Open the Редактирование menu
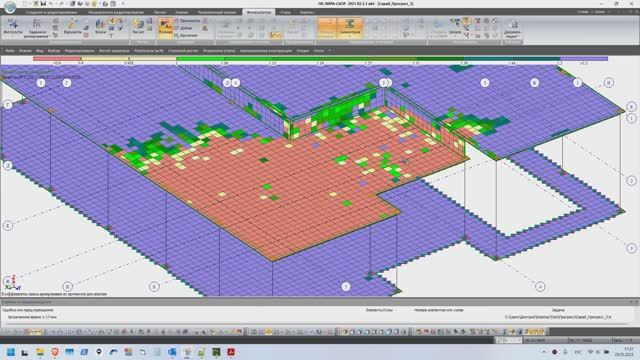The height and width of the screenshot is (360, 640). [80, 51]
